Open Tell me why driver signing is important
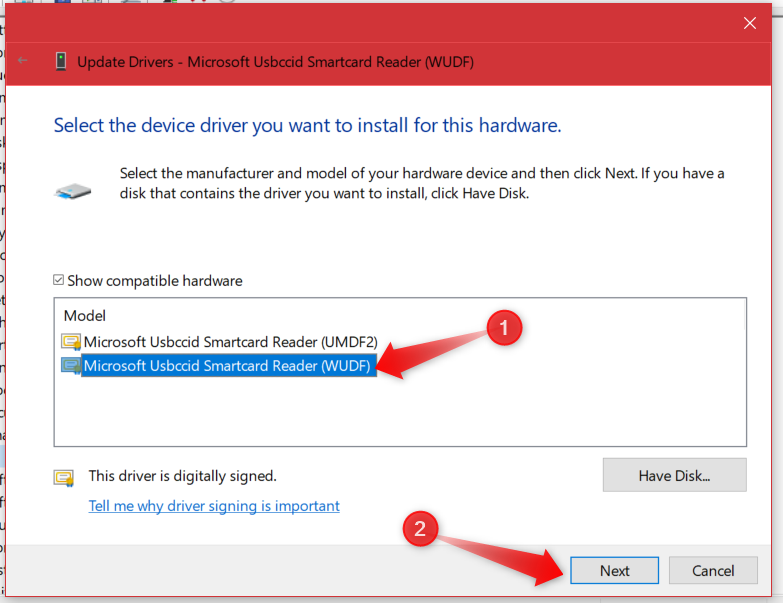783x603 pixels. [214, 506]
